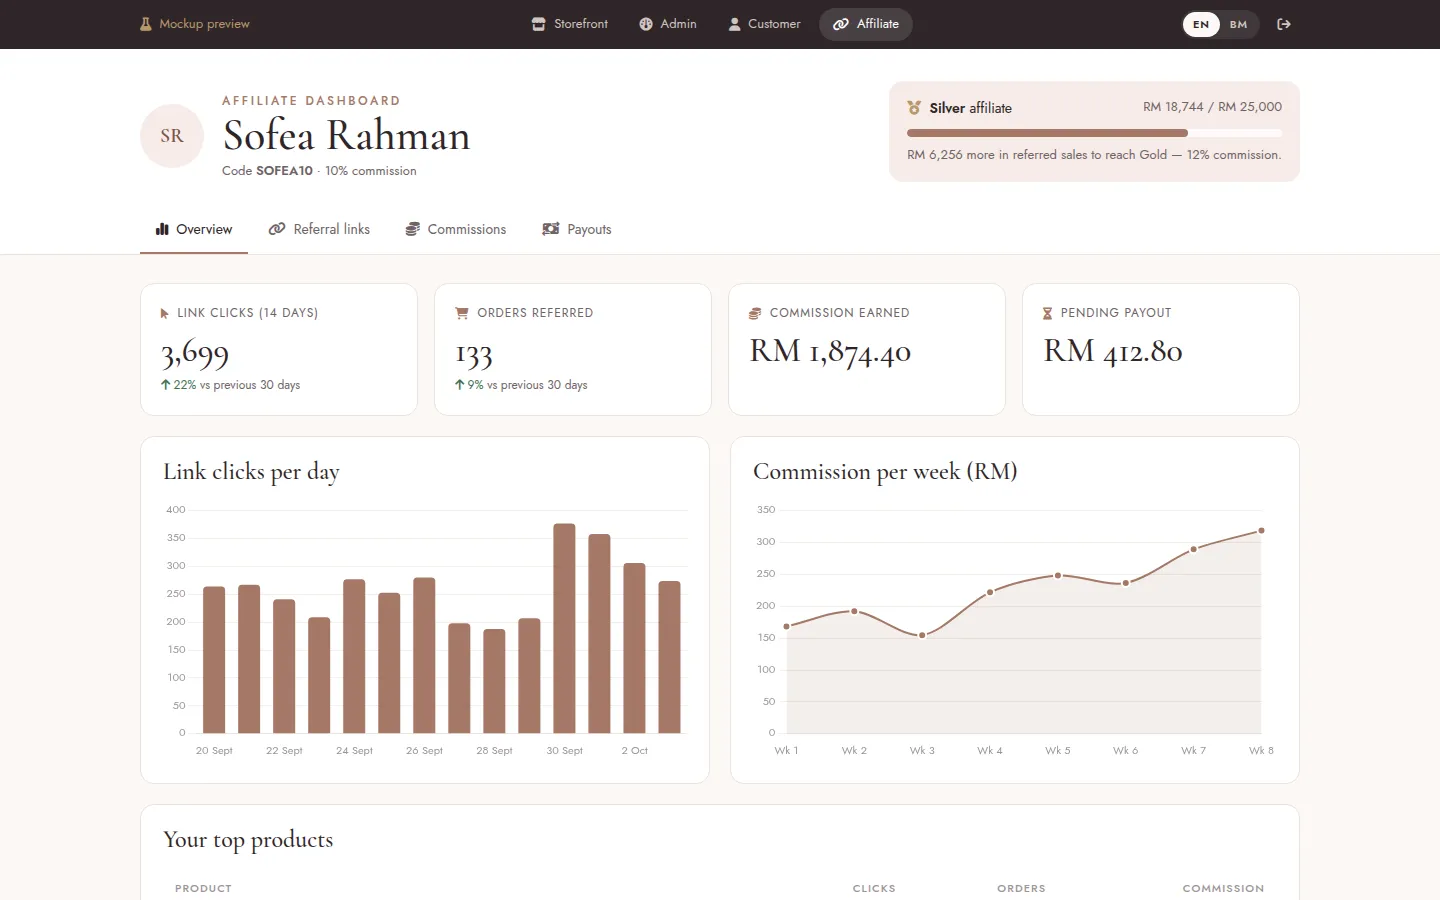
Task: Click the Admin globe icon
Action: [x=646, y=24]
